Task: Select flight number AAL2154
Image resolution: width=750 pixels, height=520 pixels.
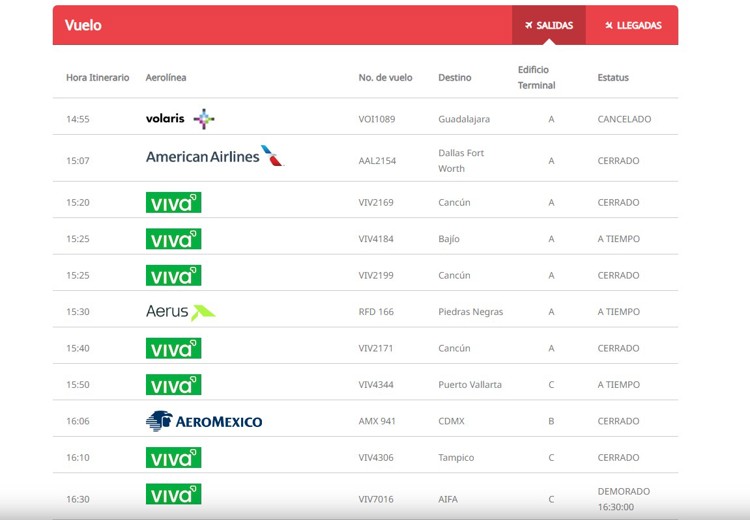Action: click(377, 161)
